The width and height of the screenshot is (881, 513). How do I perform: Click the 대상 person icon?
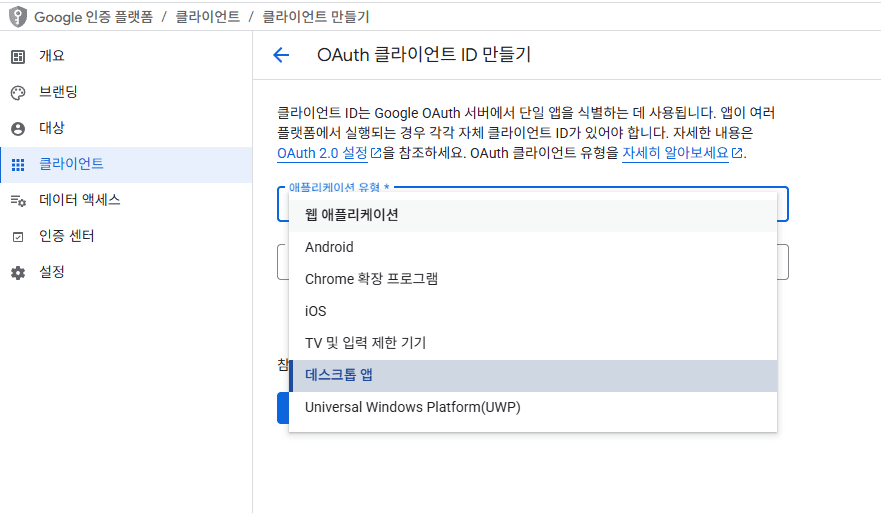[18, 129]
